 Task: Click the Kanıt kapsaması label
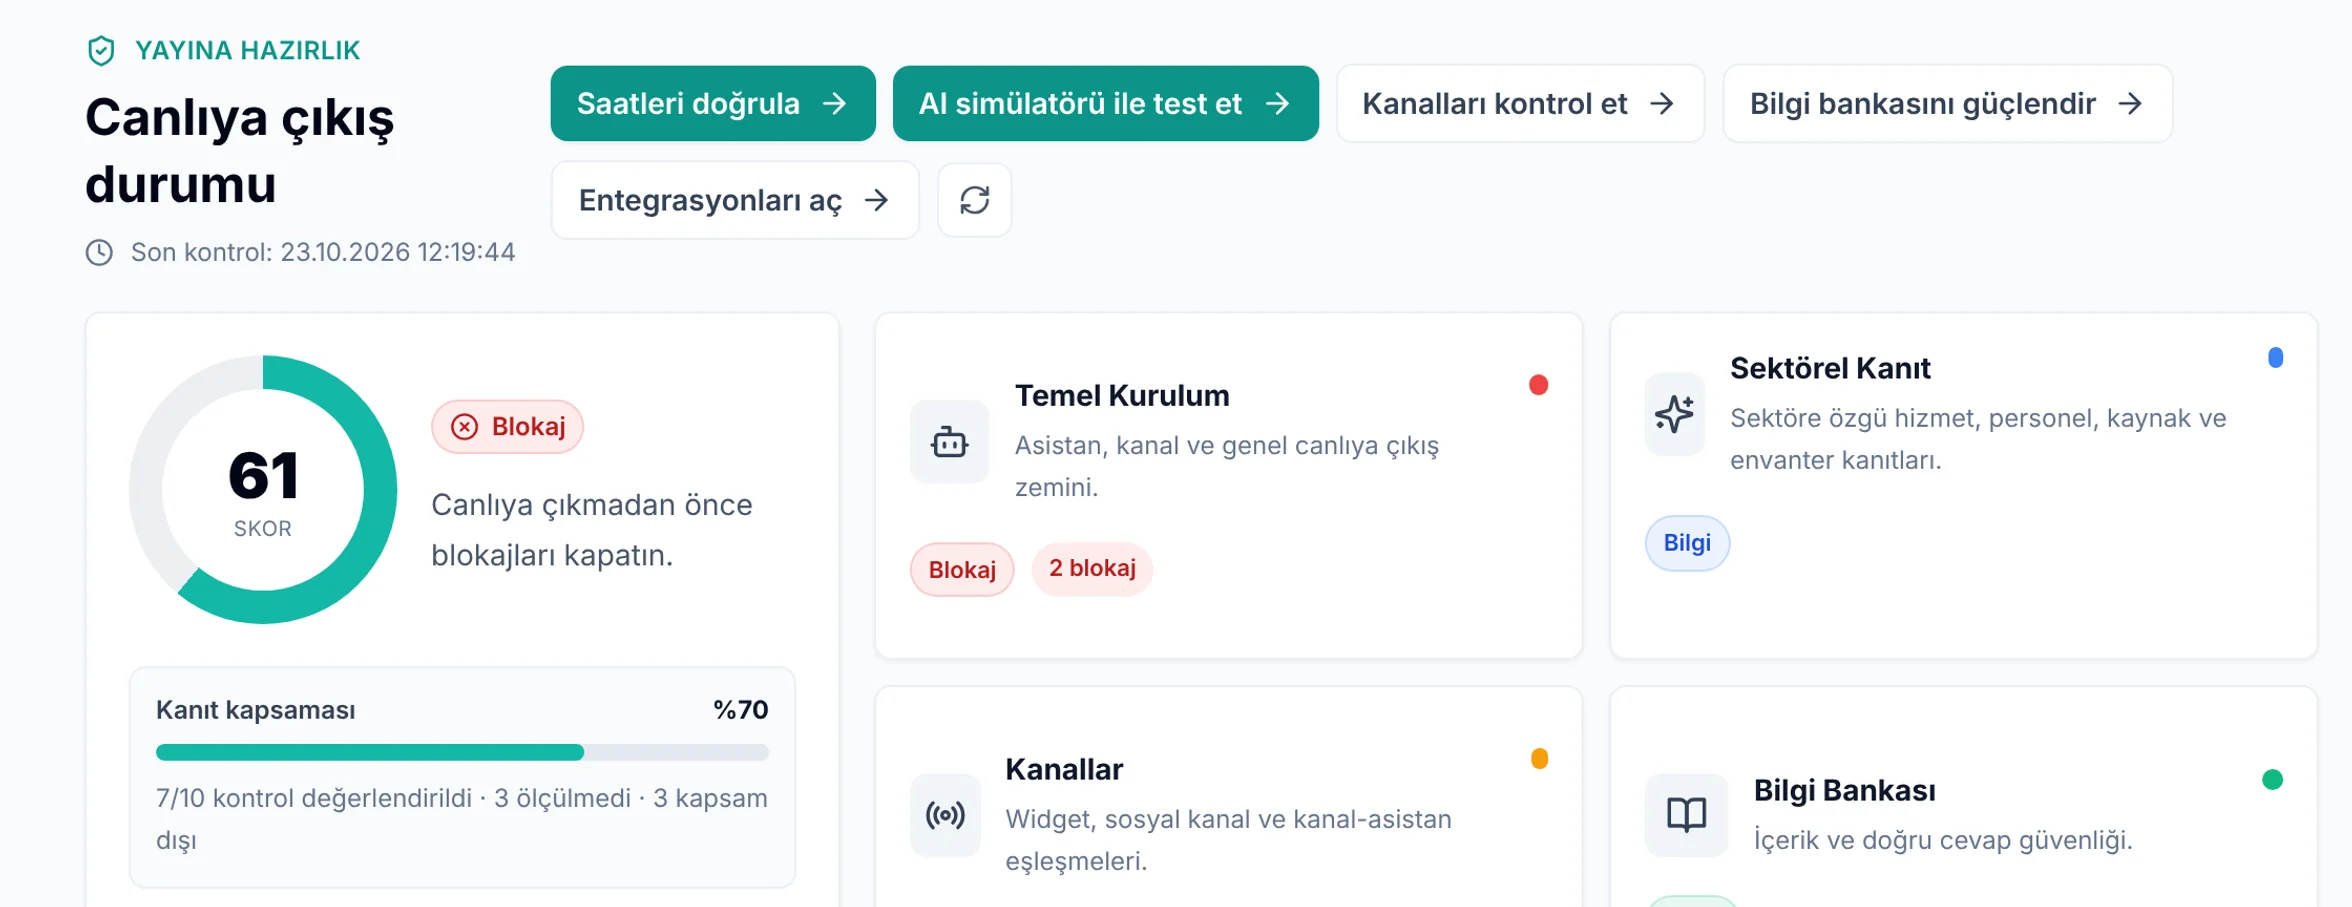256,711
